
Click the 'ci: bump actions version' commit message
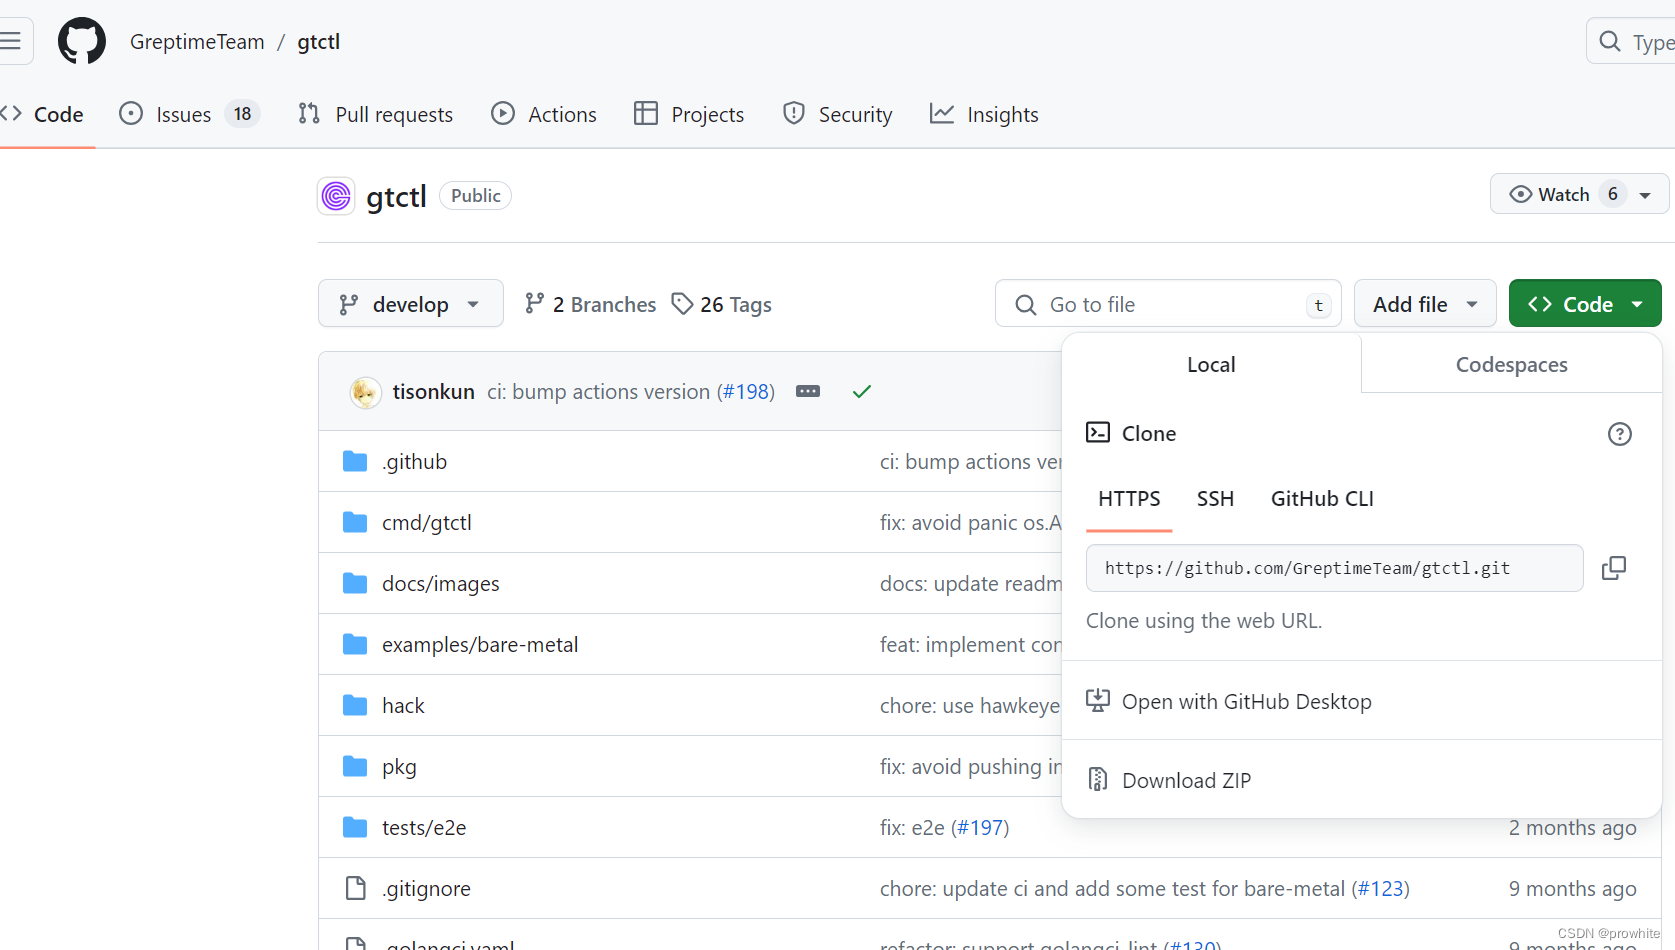click(x=598, y=392)
